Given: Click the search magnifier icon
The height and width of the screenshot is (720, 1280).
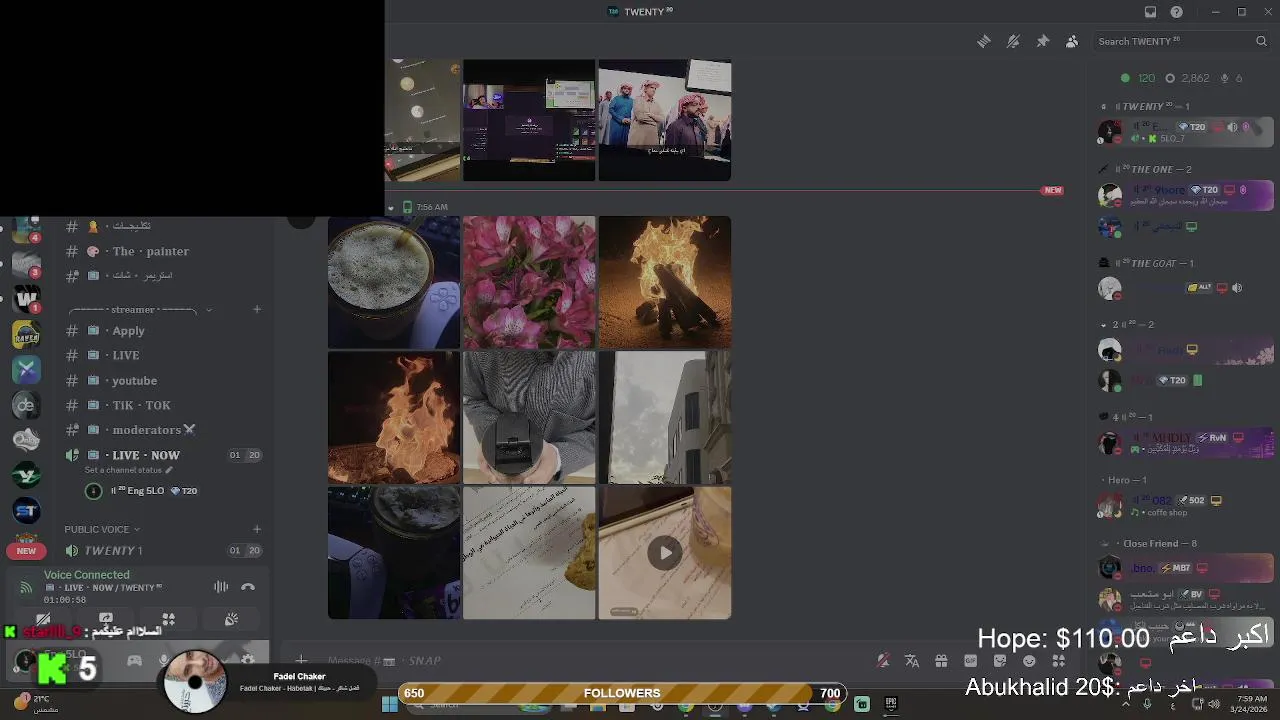Looking at the screenshot, I should tap(1261, 41).
